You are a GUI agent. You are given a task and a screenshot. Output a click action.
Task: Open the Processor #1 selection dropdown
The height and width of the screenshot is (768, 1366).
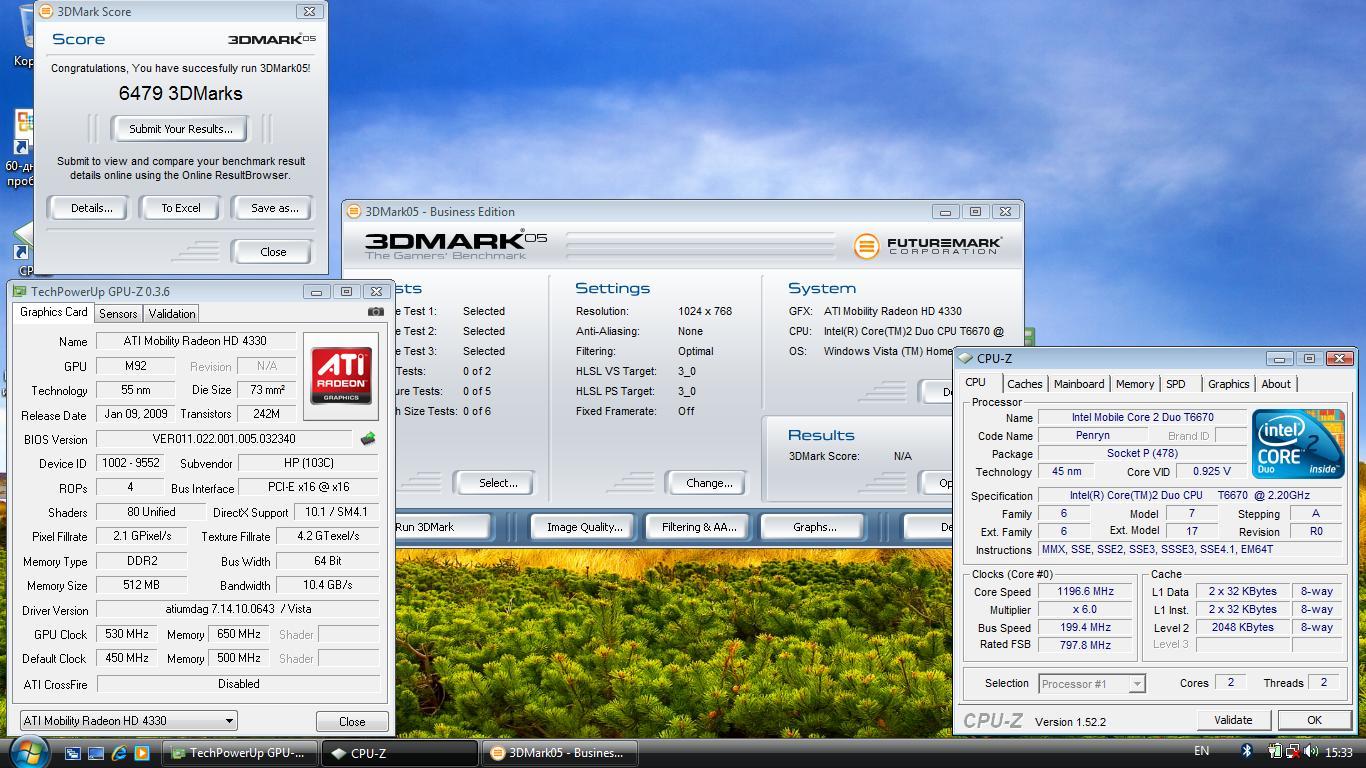click(1091, 684)
